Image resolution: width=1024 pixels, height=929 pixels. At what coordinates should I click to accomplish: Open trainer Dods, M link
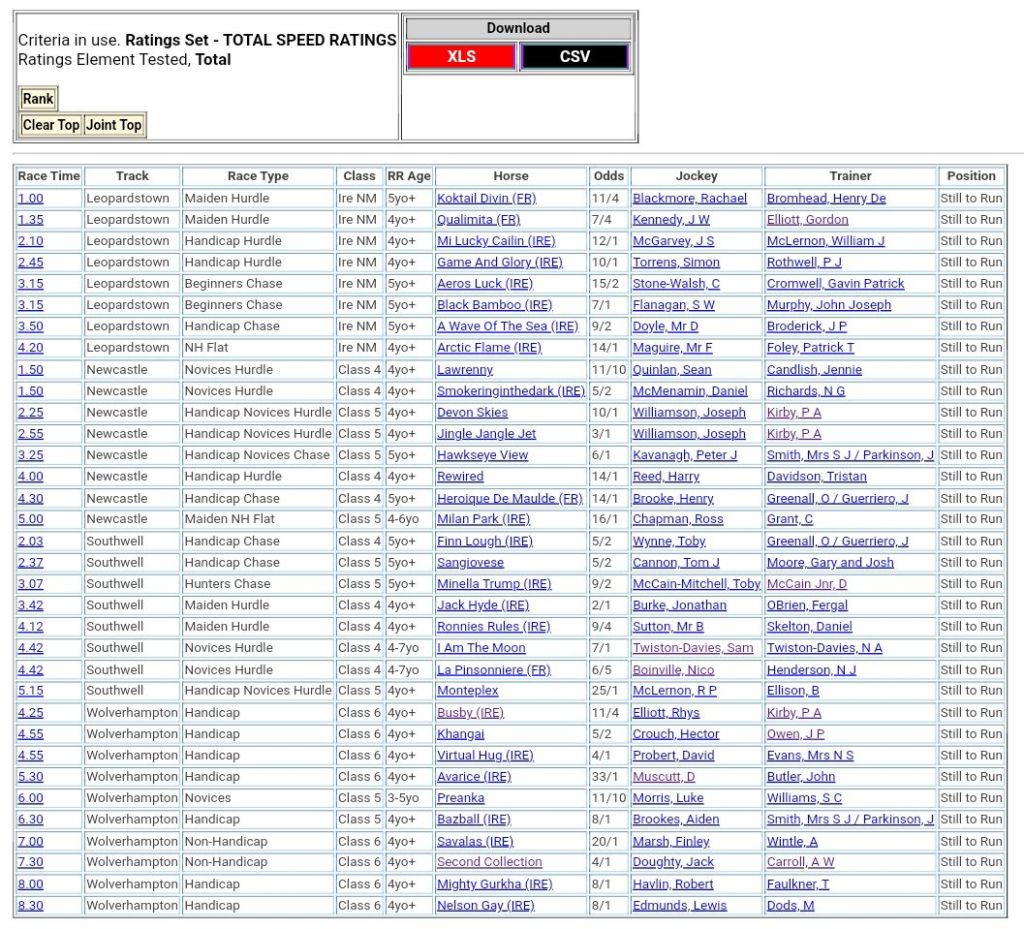coord(790,905)
